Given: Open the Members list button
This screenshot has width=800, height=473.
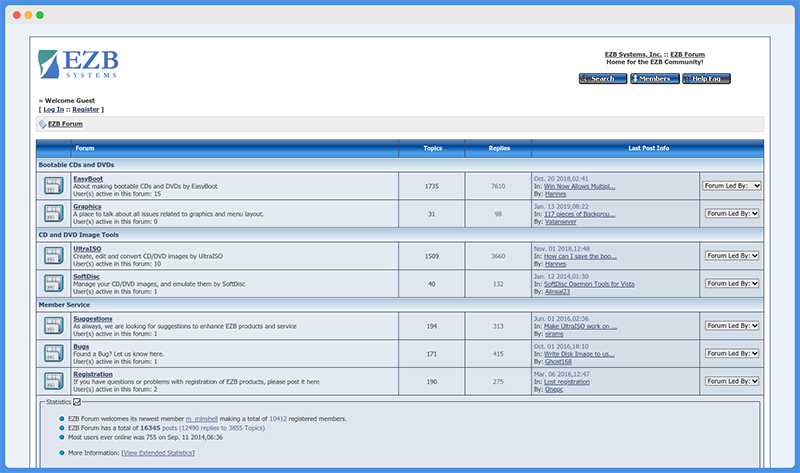Looking at the screenshot, I should (x=655, y=79).
